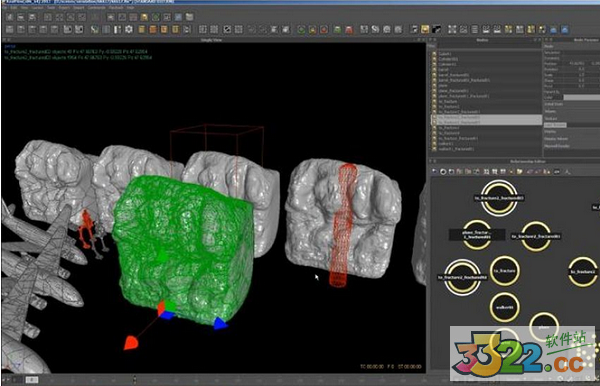
Task: Click the gray Color swatch in Node Params
Action: (582, 98)
